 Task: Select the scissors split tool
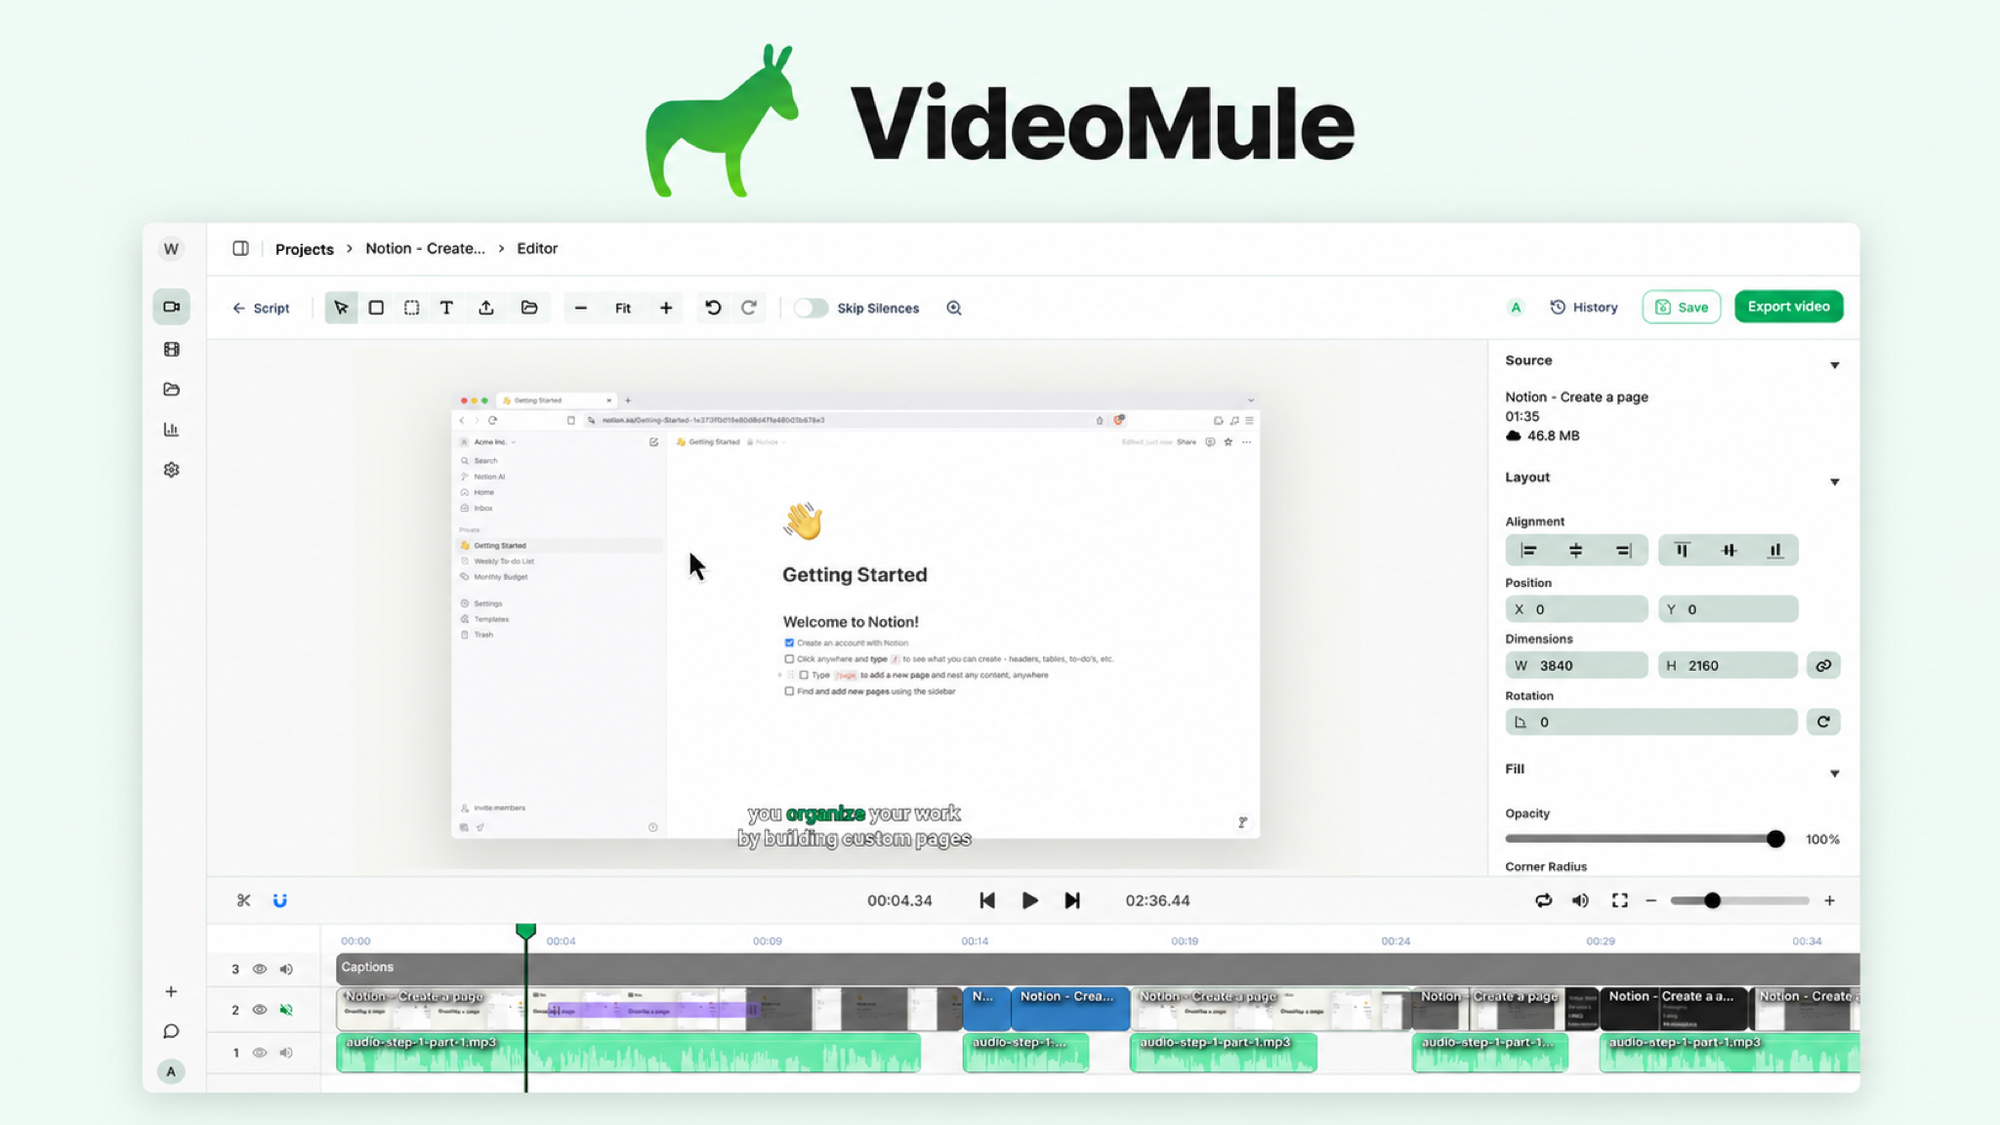(x=244, y=901)
